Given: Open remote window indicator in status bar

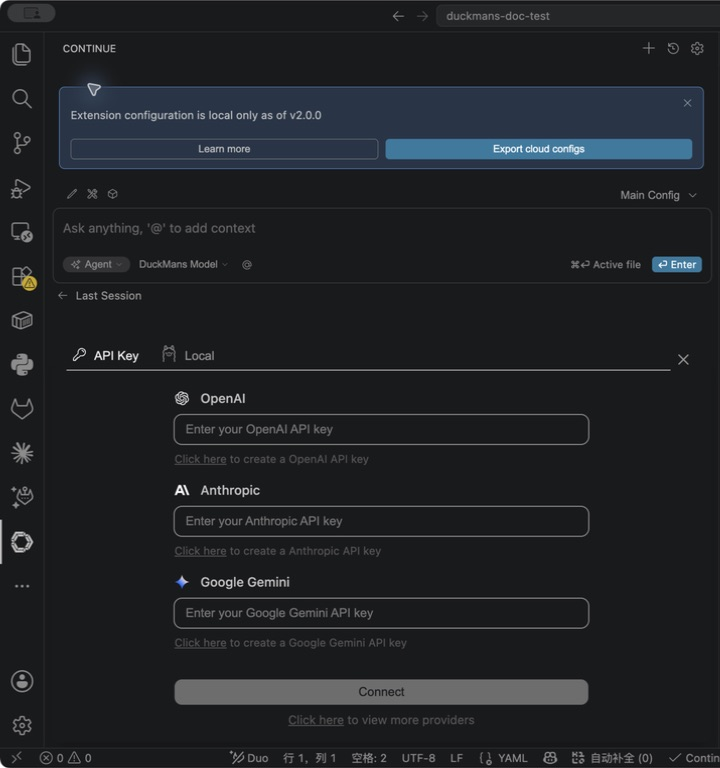Looking at the screenshot, I should 17,758.
